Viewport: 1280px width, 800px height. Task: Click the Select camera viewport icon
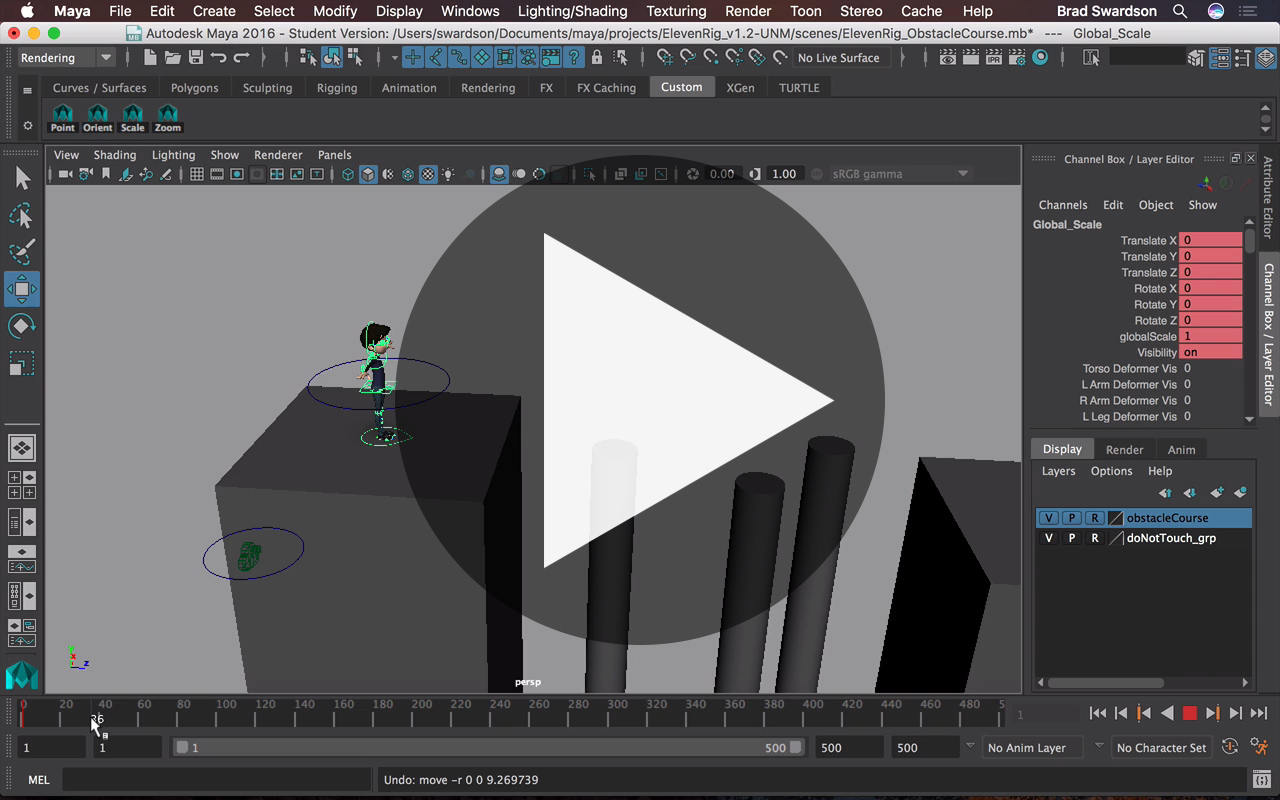point(65,174)
